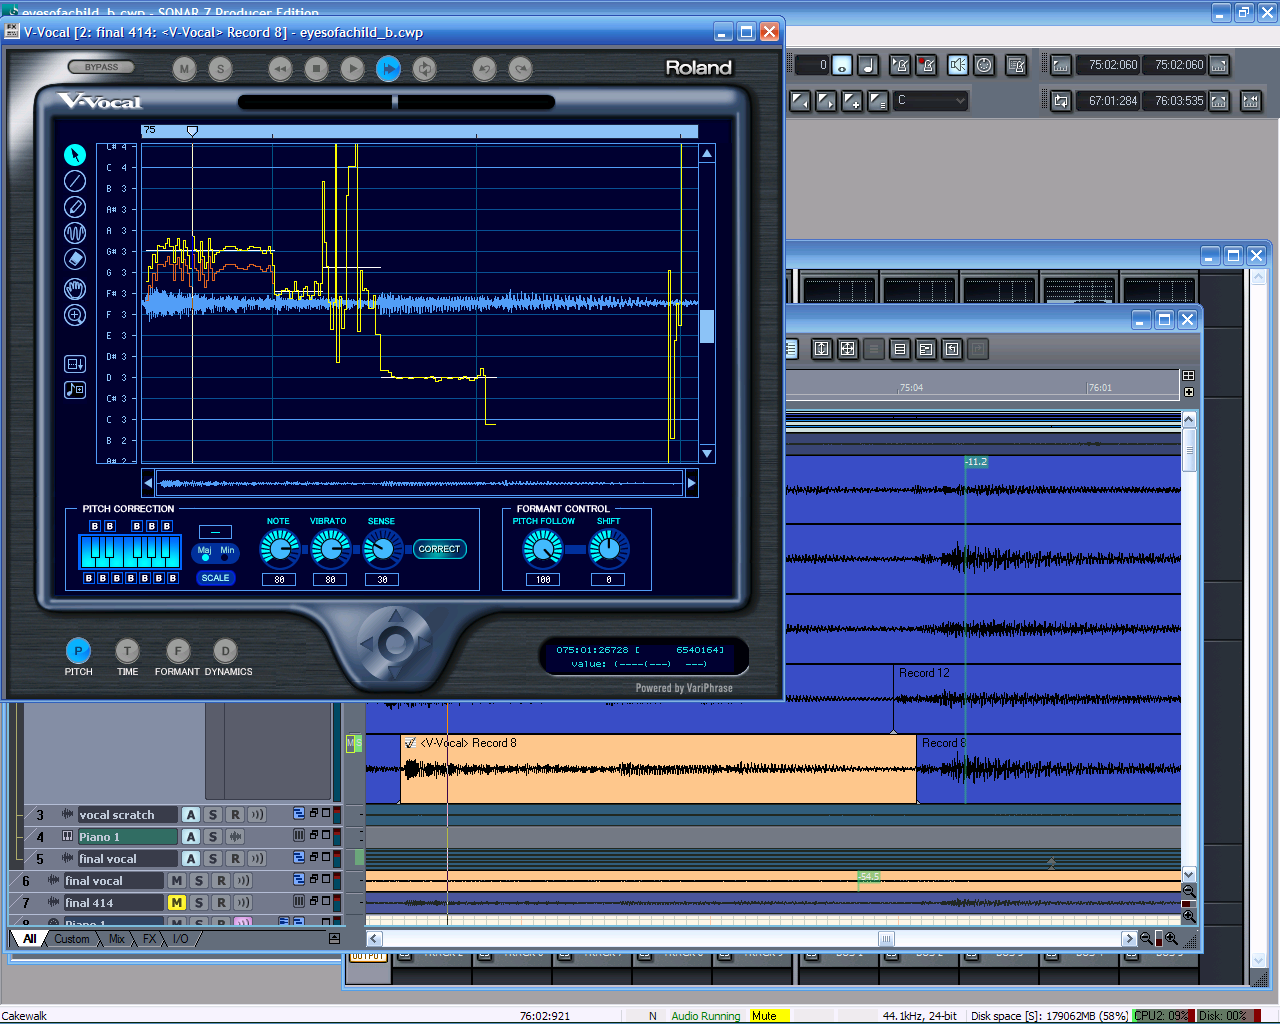Image resolution: width=1280 pixels, height=1024 pixels.
Task: Mute track 6 final vocal
Action: 177,880
